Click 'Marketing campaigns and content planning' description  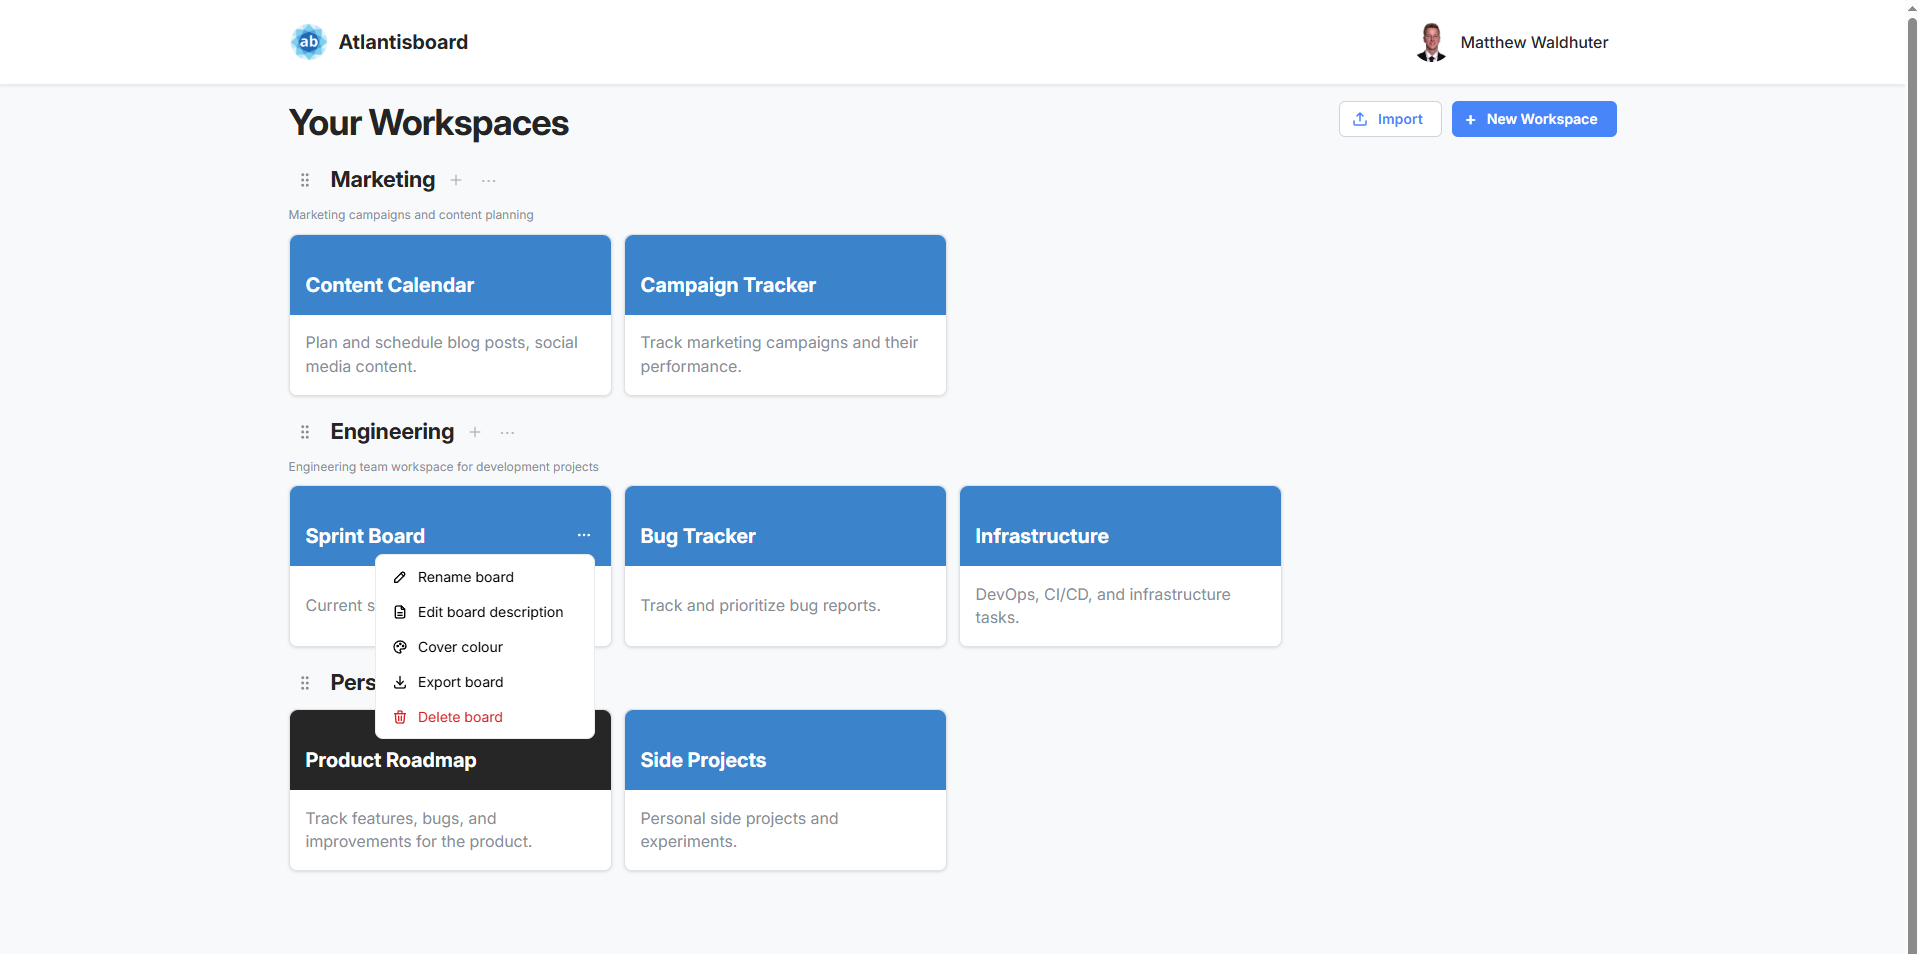[x=411, y=215]
